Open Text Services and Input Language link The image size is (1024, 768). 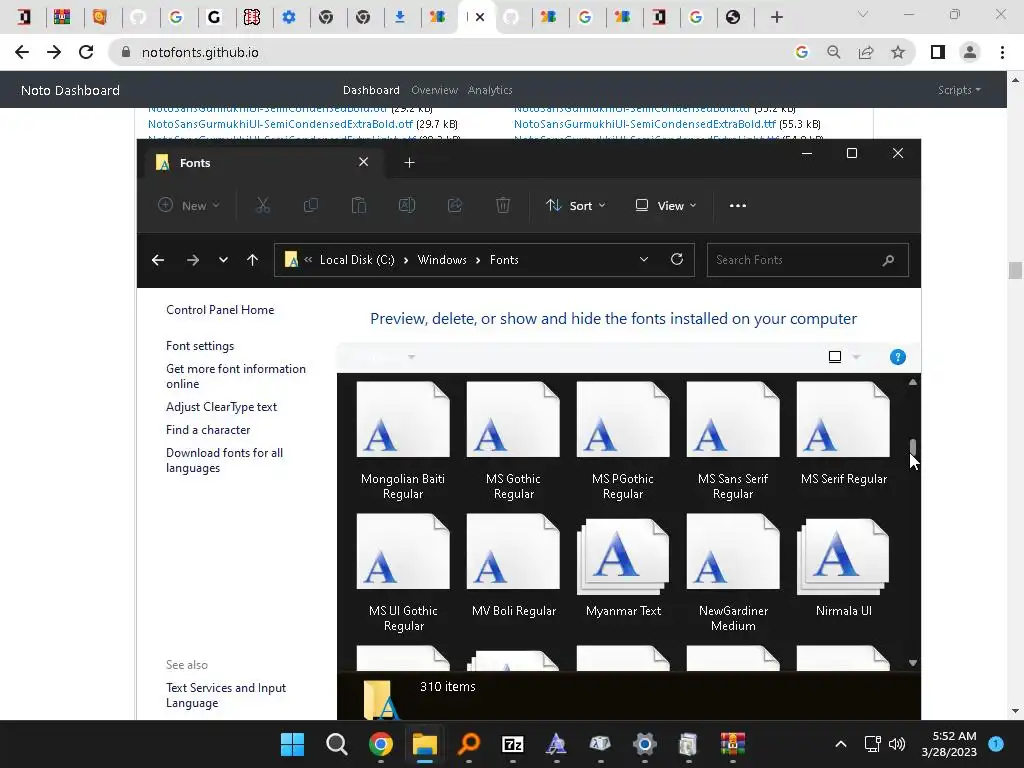(226, 696)
